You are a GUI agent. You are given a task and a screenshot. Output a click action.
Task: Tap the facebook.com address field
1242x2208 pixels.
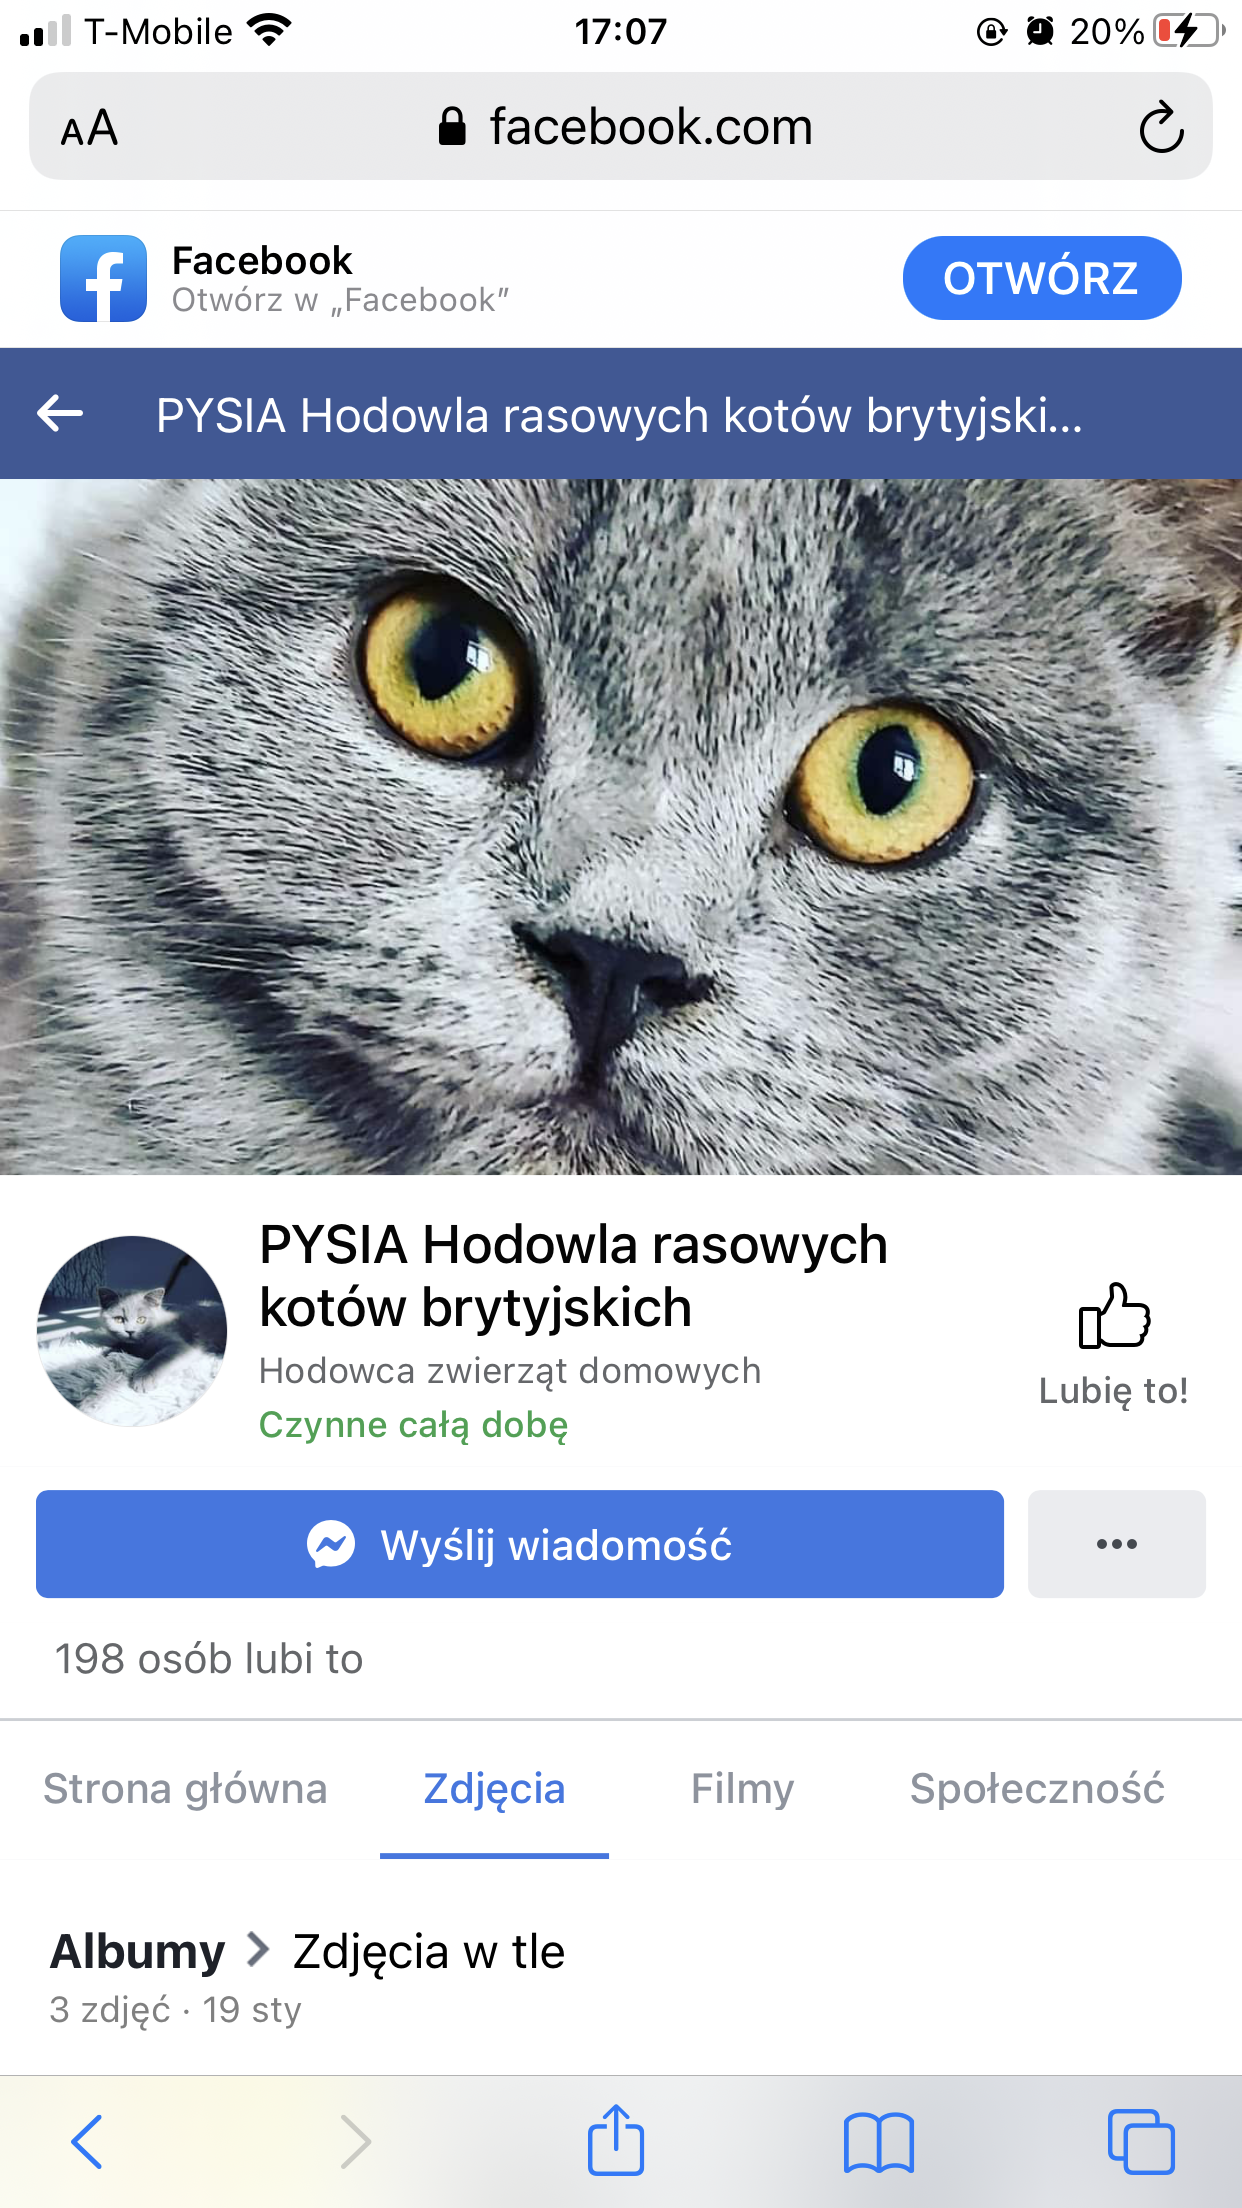[x=621, y=127]
